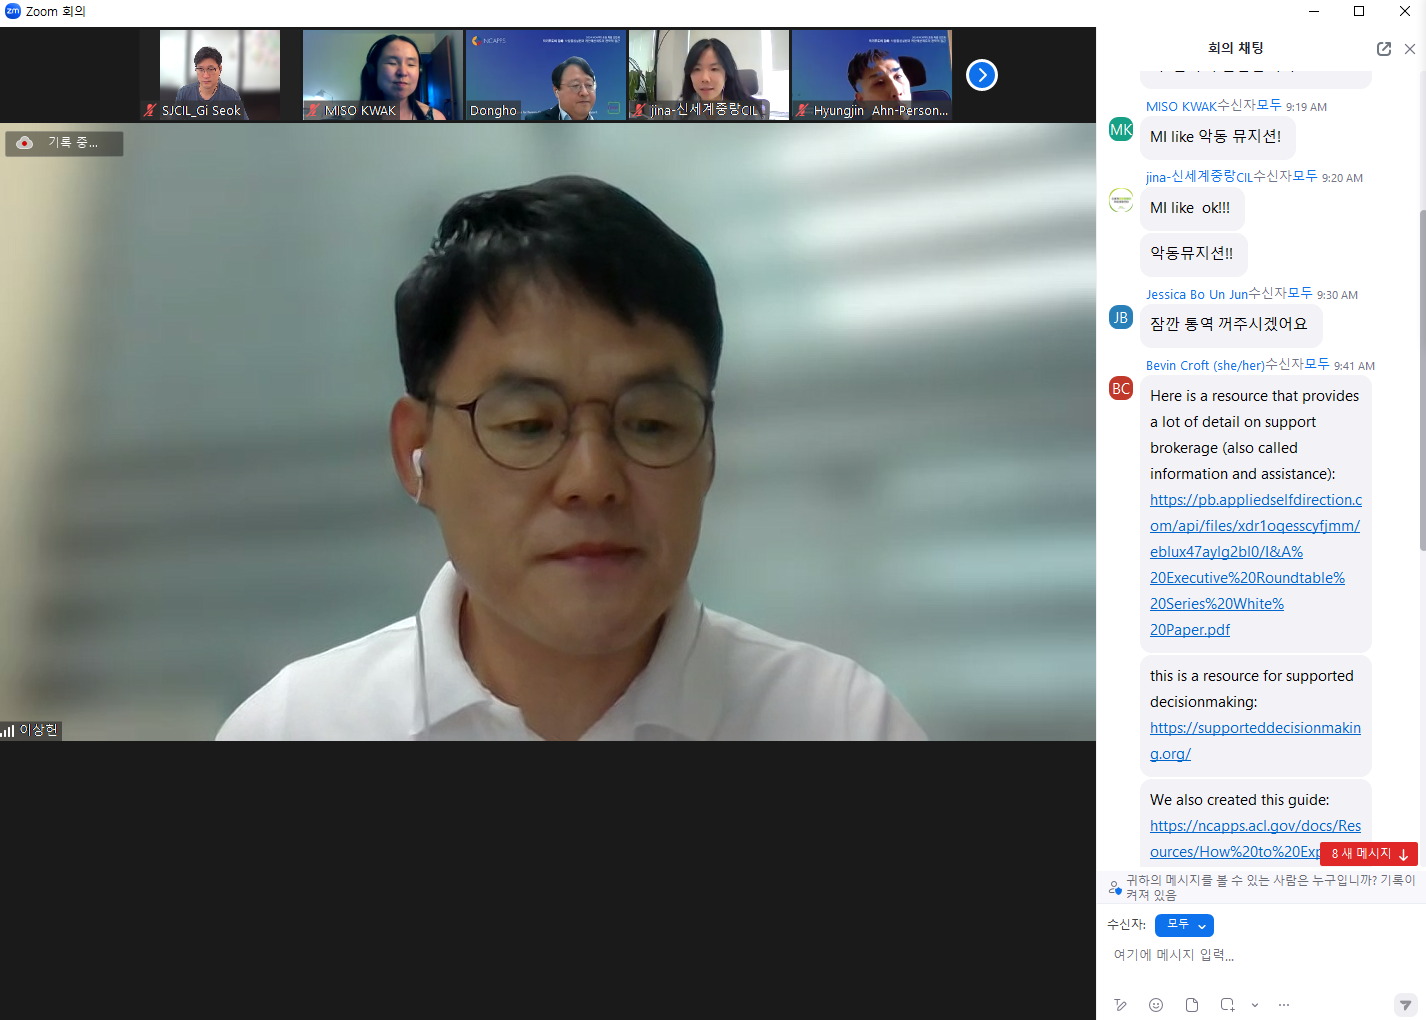Click the text formatting icon in chat
Viewport: 1426px width, 1020px height.
[1120, 1005]
